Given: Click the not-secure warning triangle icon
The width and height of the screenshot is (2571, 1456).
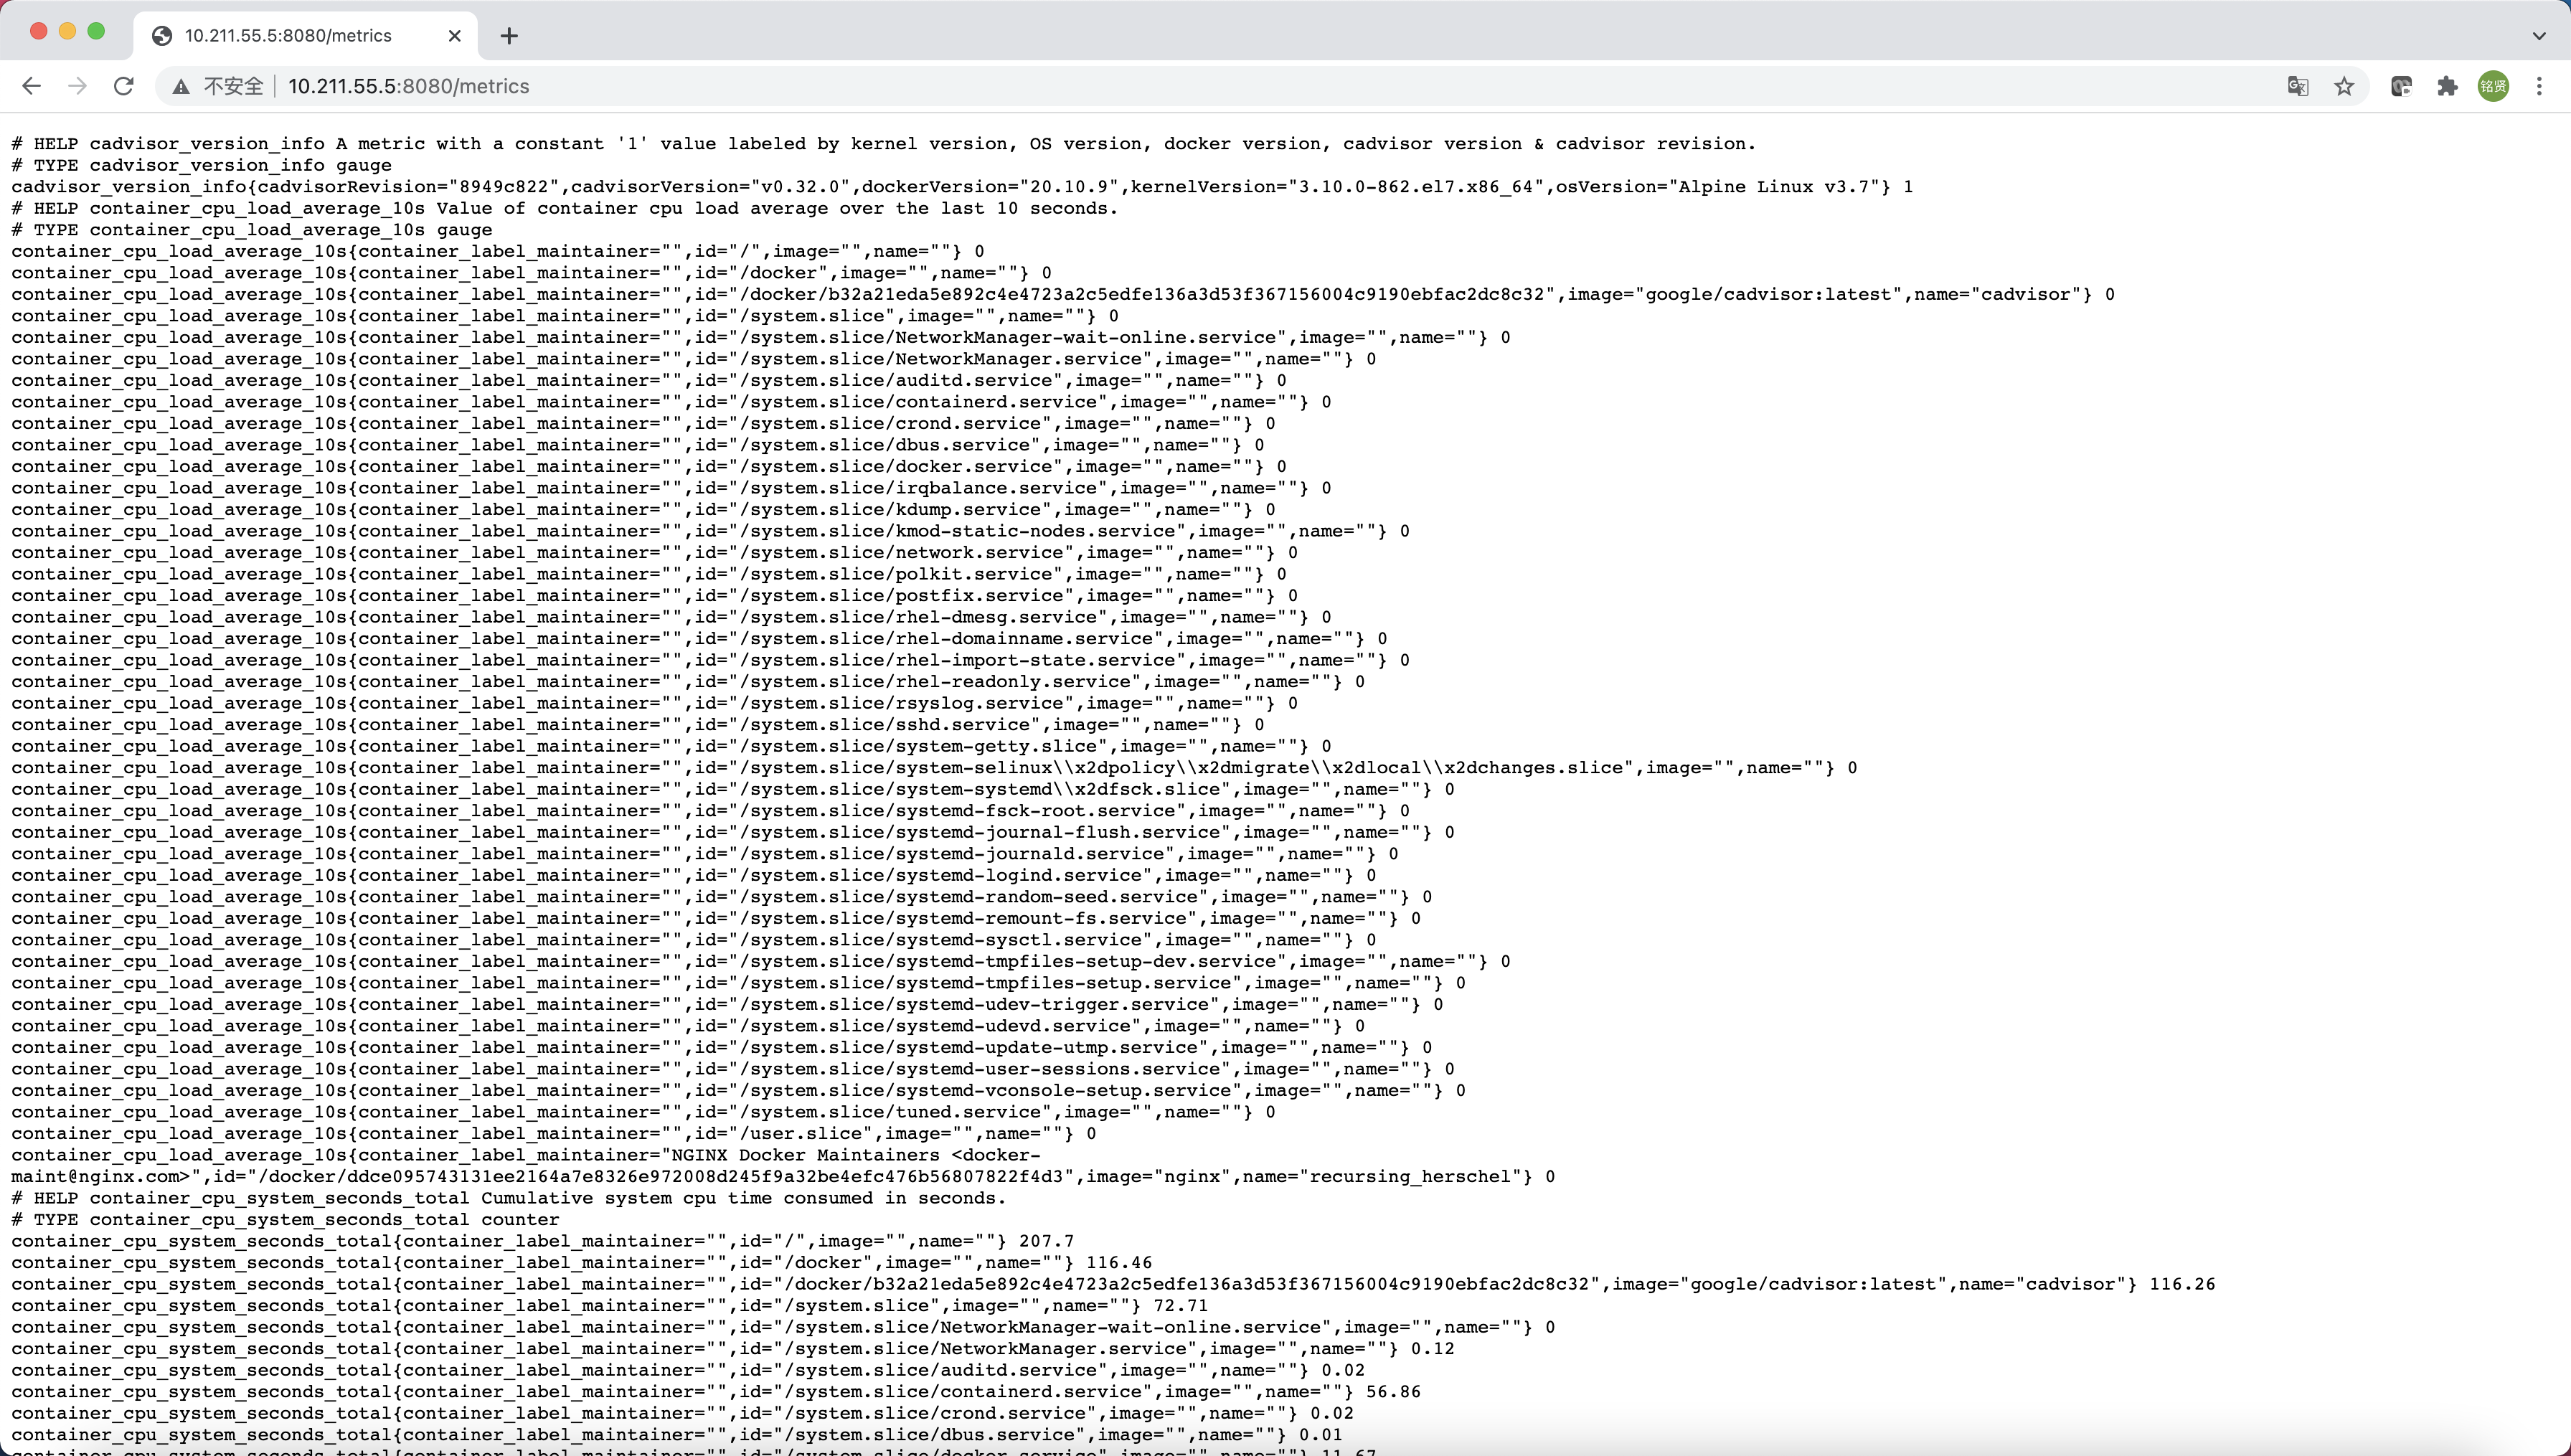Looking at the screenshot, I should (181, 87).
